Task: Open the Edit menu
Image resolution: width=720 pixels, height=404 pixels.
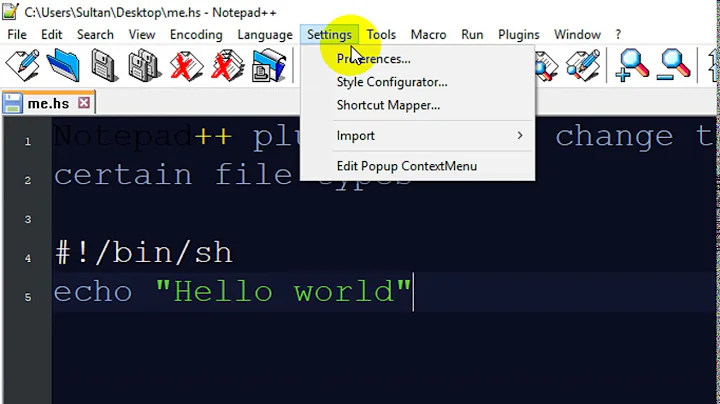Action: click(51, 34)
